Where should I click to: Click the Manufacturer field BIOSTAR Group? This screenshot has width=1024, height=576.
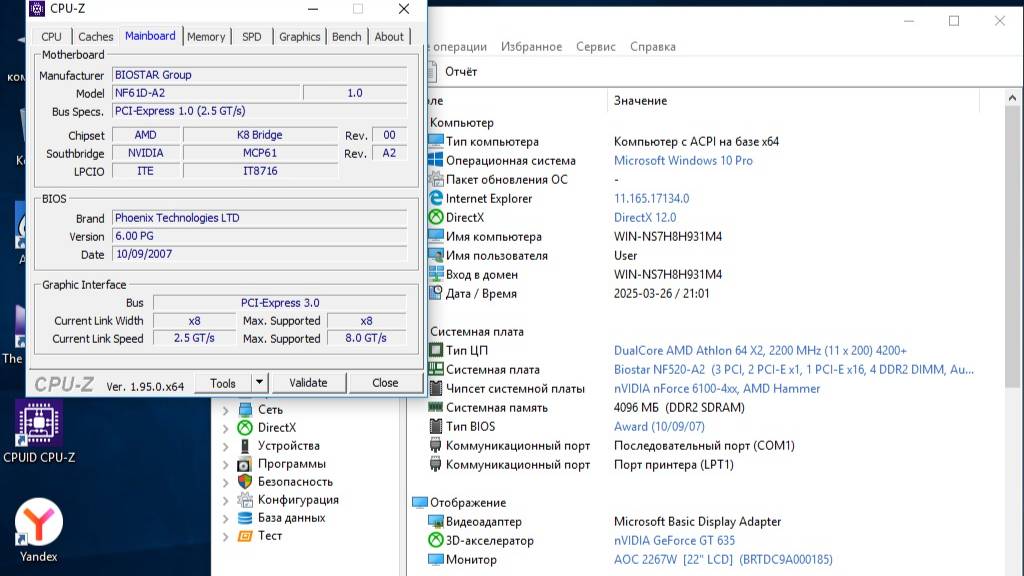[x=259, y=75]
